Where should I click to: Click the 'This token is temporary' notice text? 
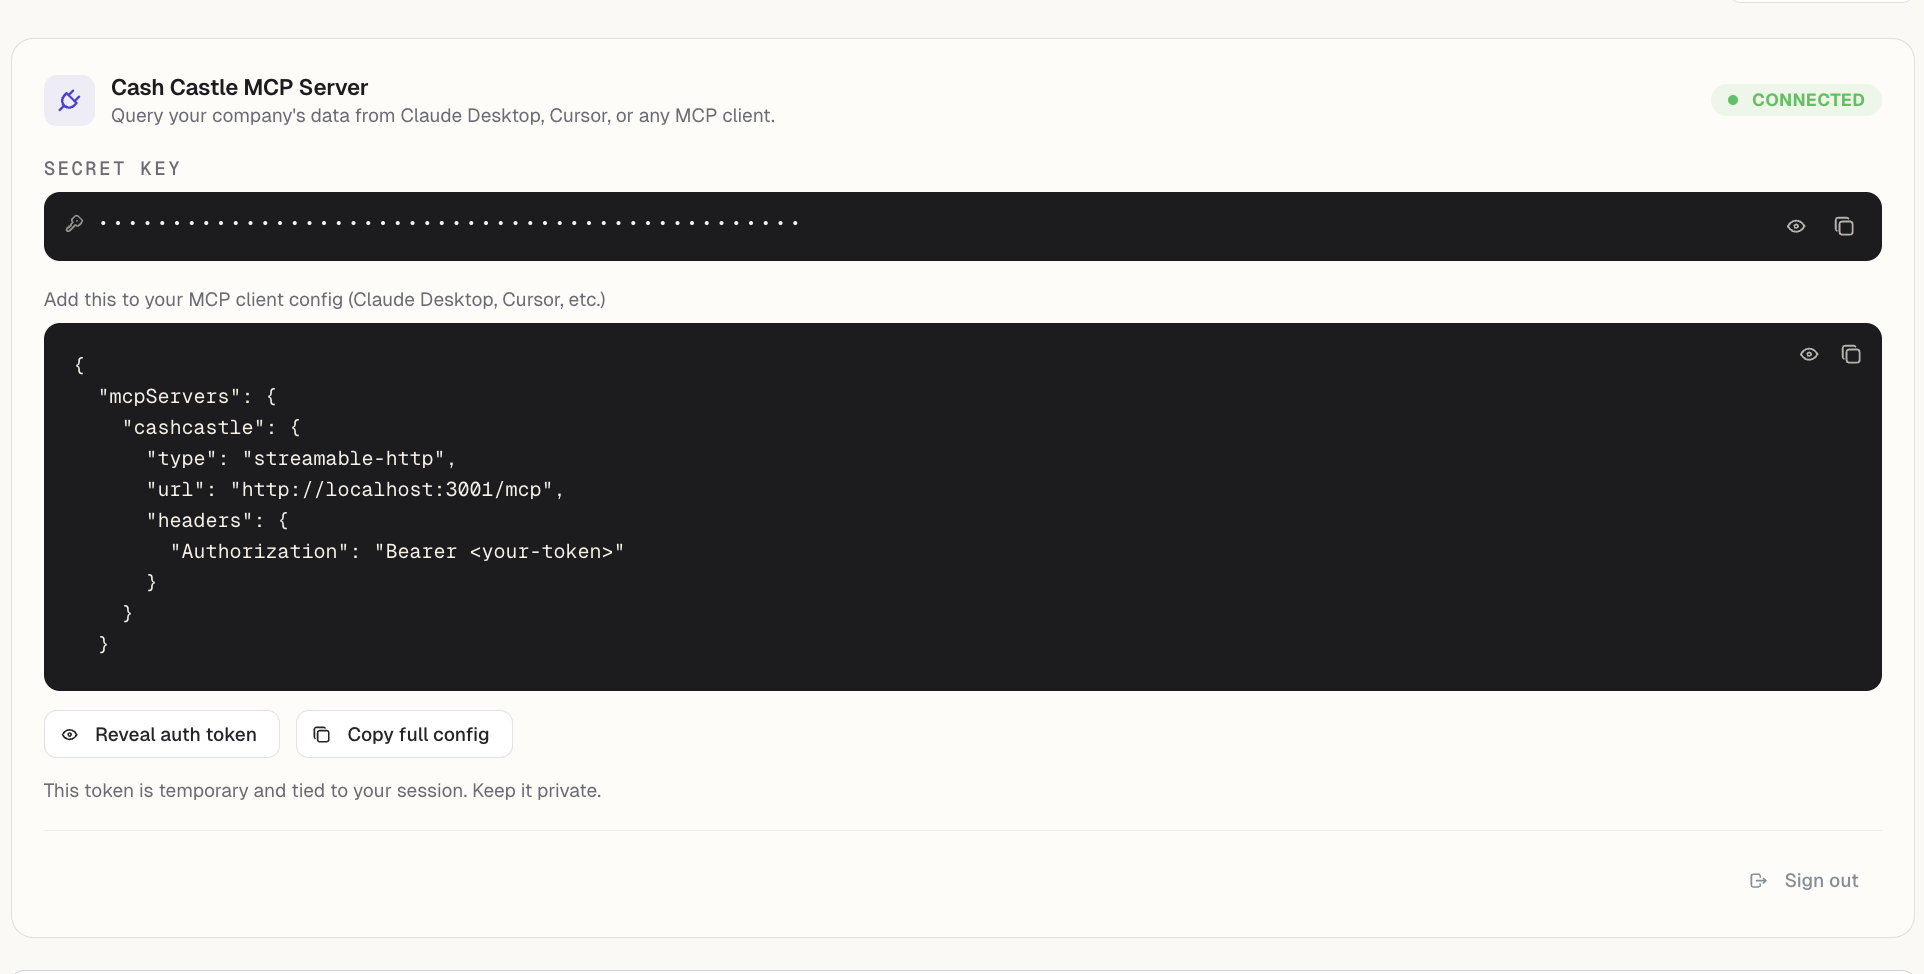click(322, 790)
